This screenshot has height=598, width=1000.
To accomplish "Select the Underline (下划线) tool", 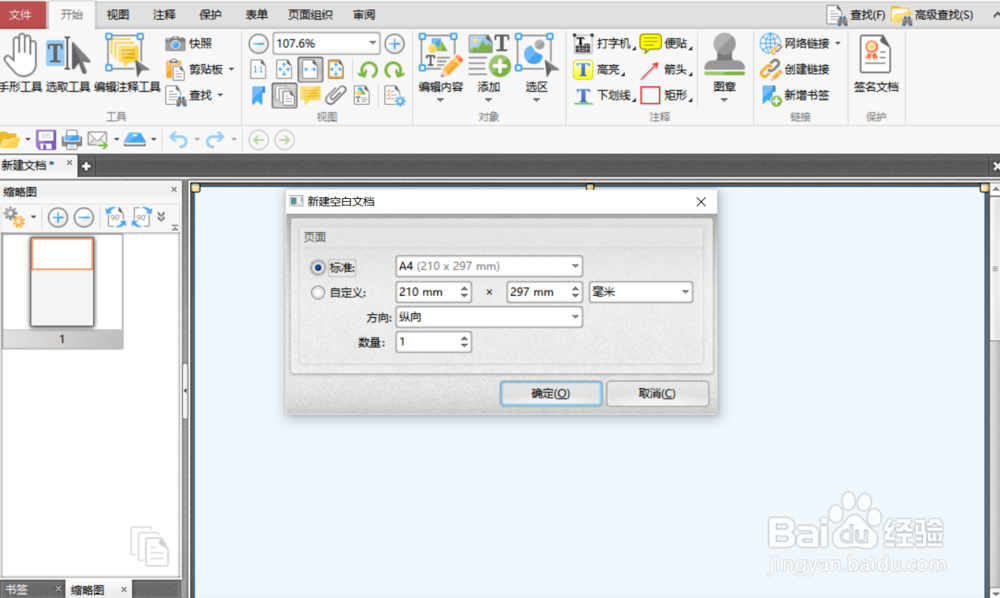I will click(x=603, y=96).
